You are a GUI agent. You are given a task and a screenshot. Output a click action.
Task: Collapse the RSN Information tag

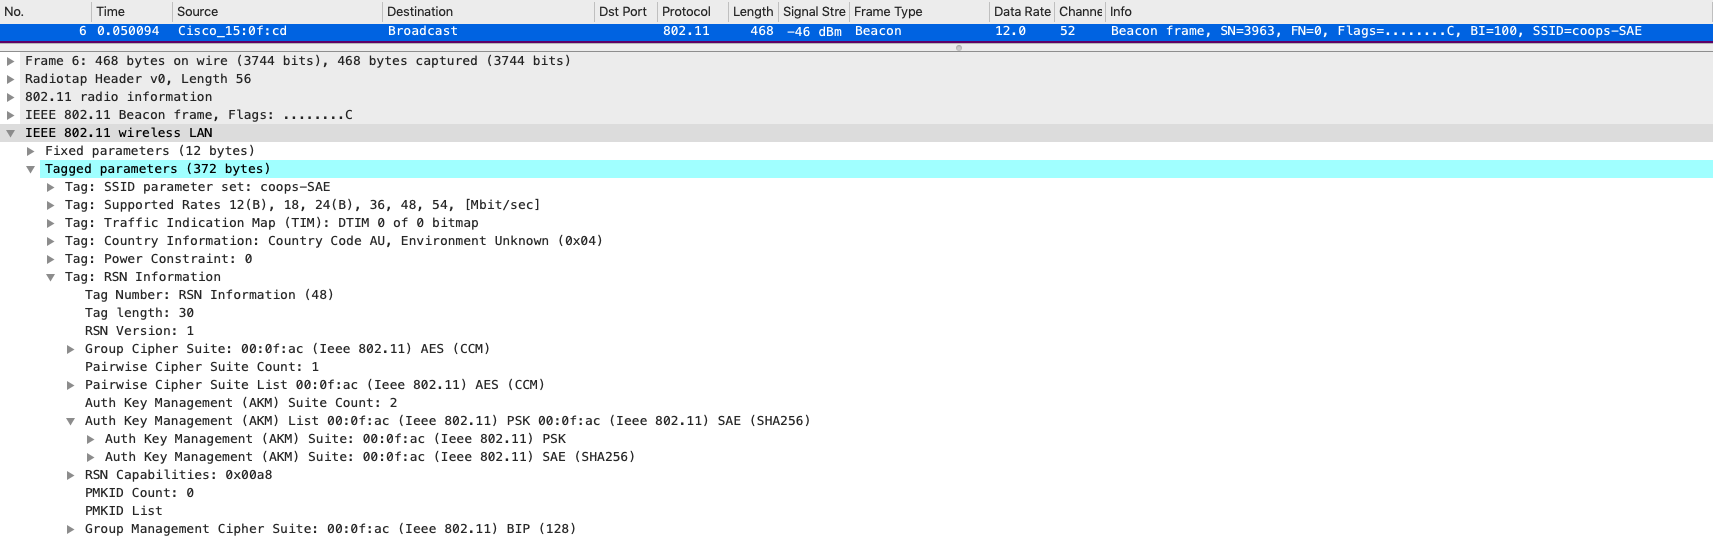pyautogui.click(x=51, y=277)
